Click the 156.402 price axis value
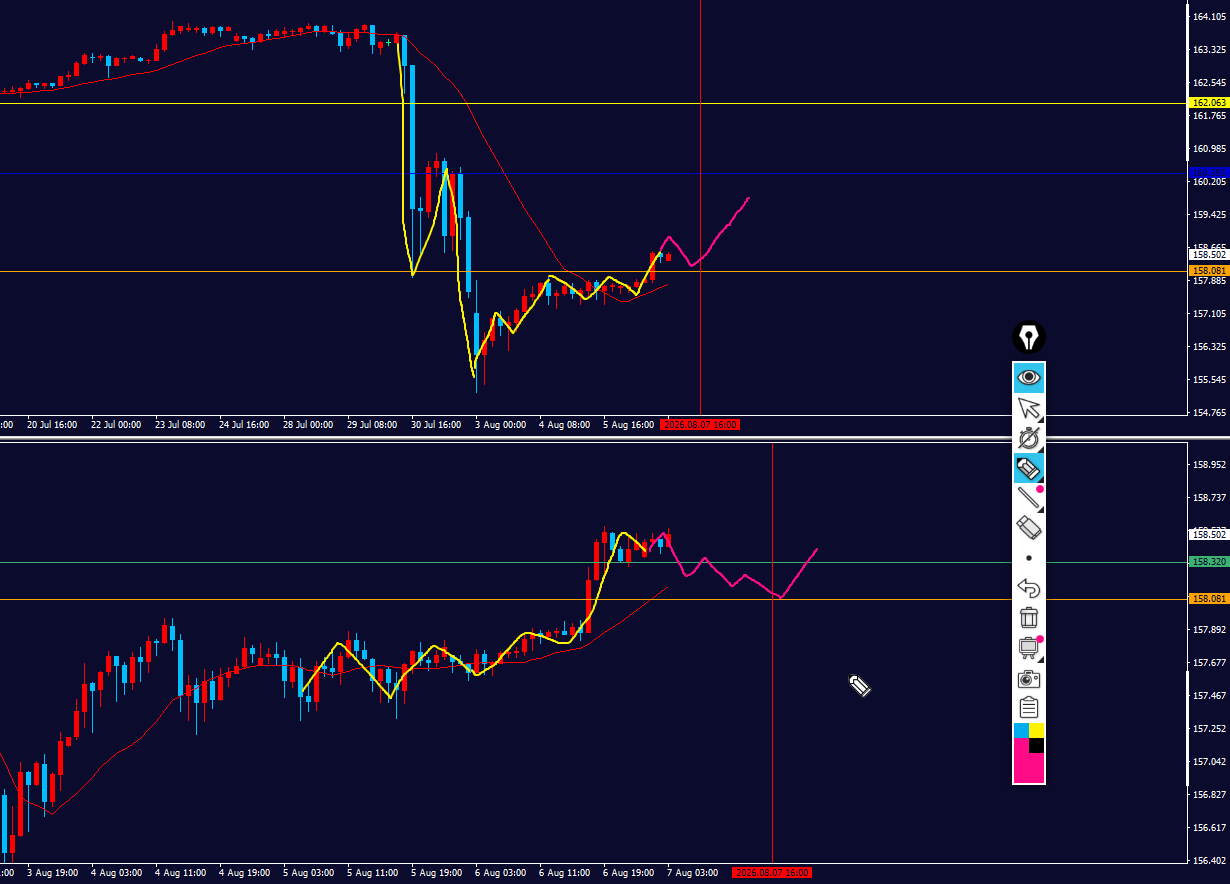Viewport: 1230px width, 884px height. click(x=1209, y=861)
